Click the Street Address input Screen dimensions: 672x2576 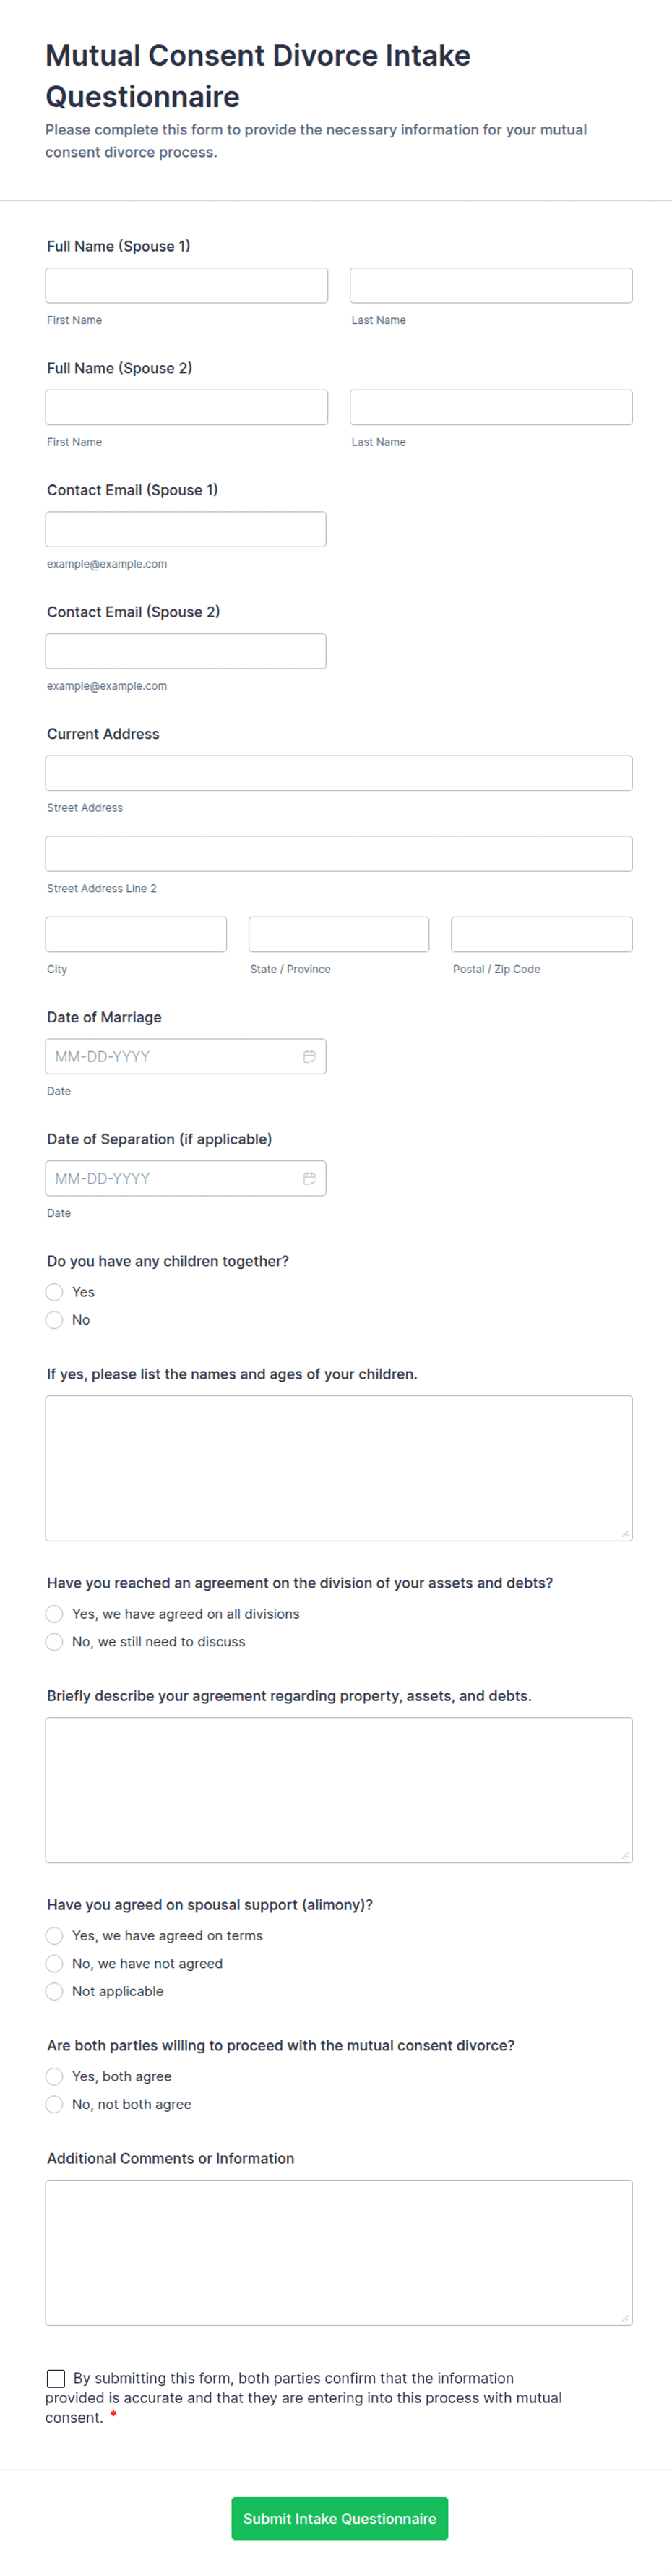[x=338, y=773]
